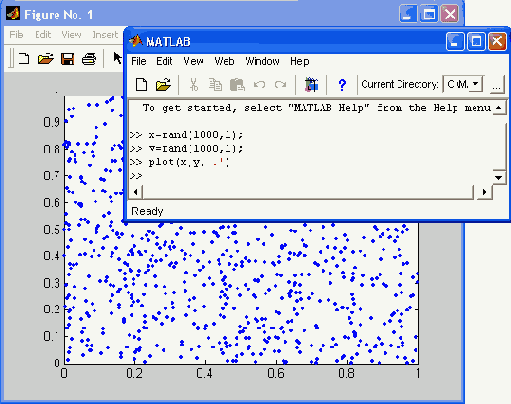Click the Copy icon in MATLAB toolbar
Viewport: 511px width, 404px height.
(215, 85)
